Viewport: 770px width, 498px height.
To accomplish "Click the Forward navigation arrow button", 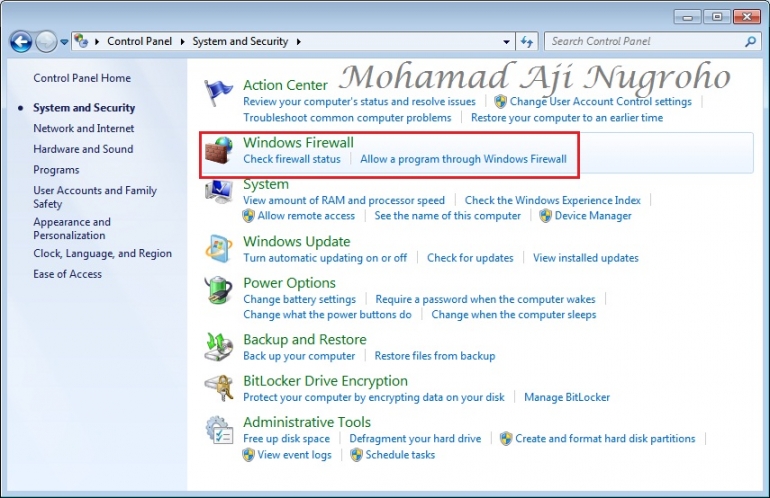I will tap(46, 42).
